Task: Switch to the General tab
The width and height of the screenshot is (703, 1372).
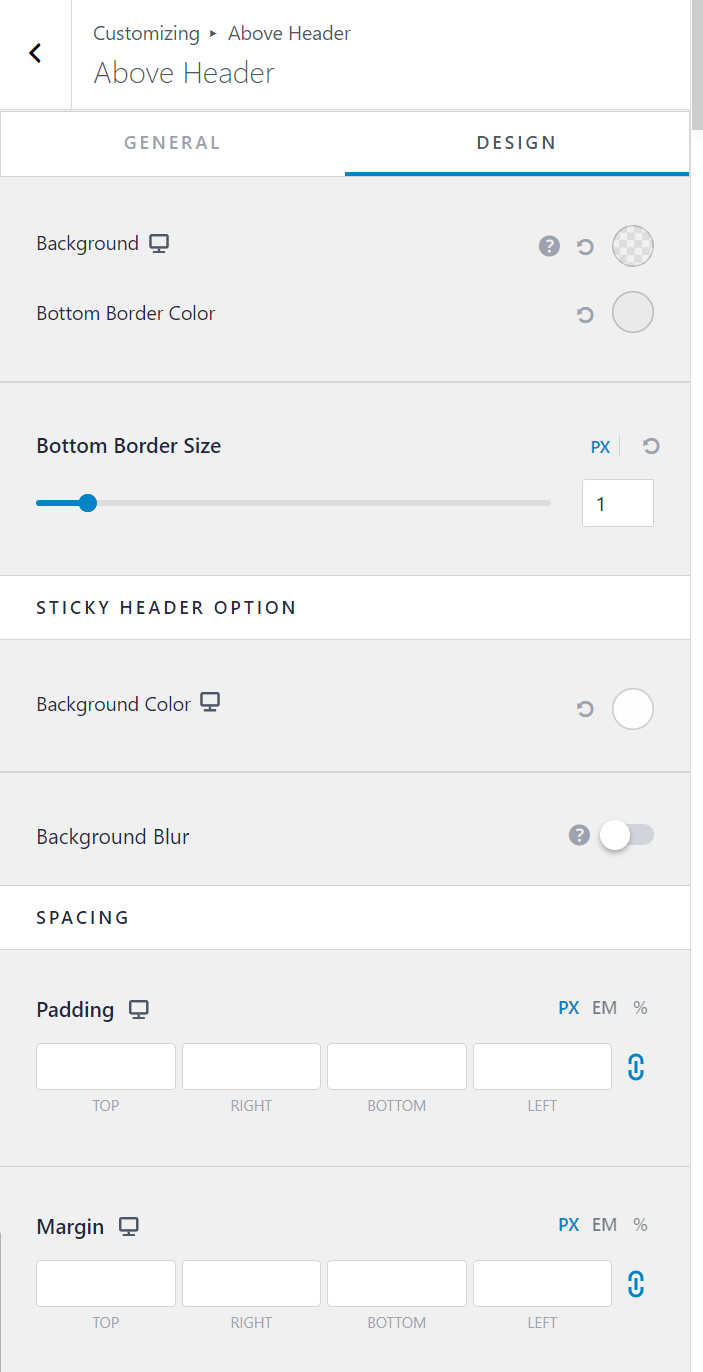Action: coord(172,143)
